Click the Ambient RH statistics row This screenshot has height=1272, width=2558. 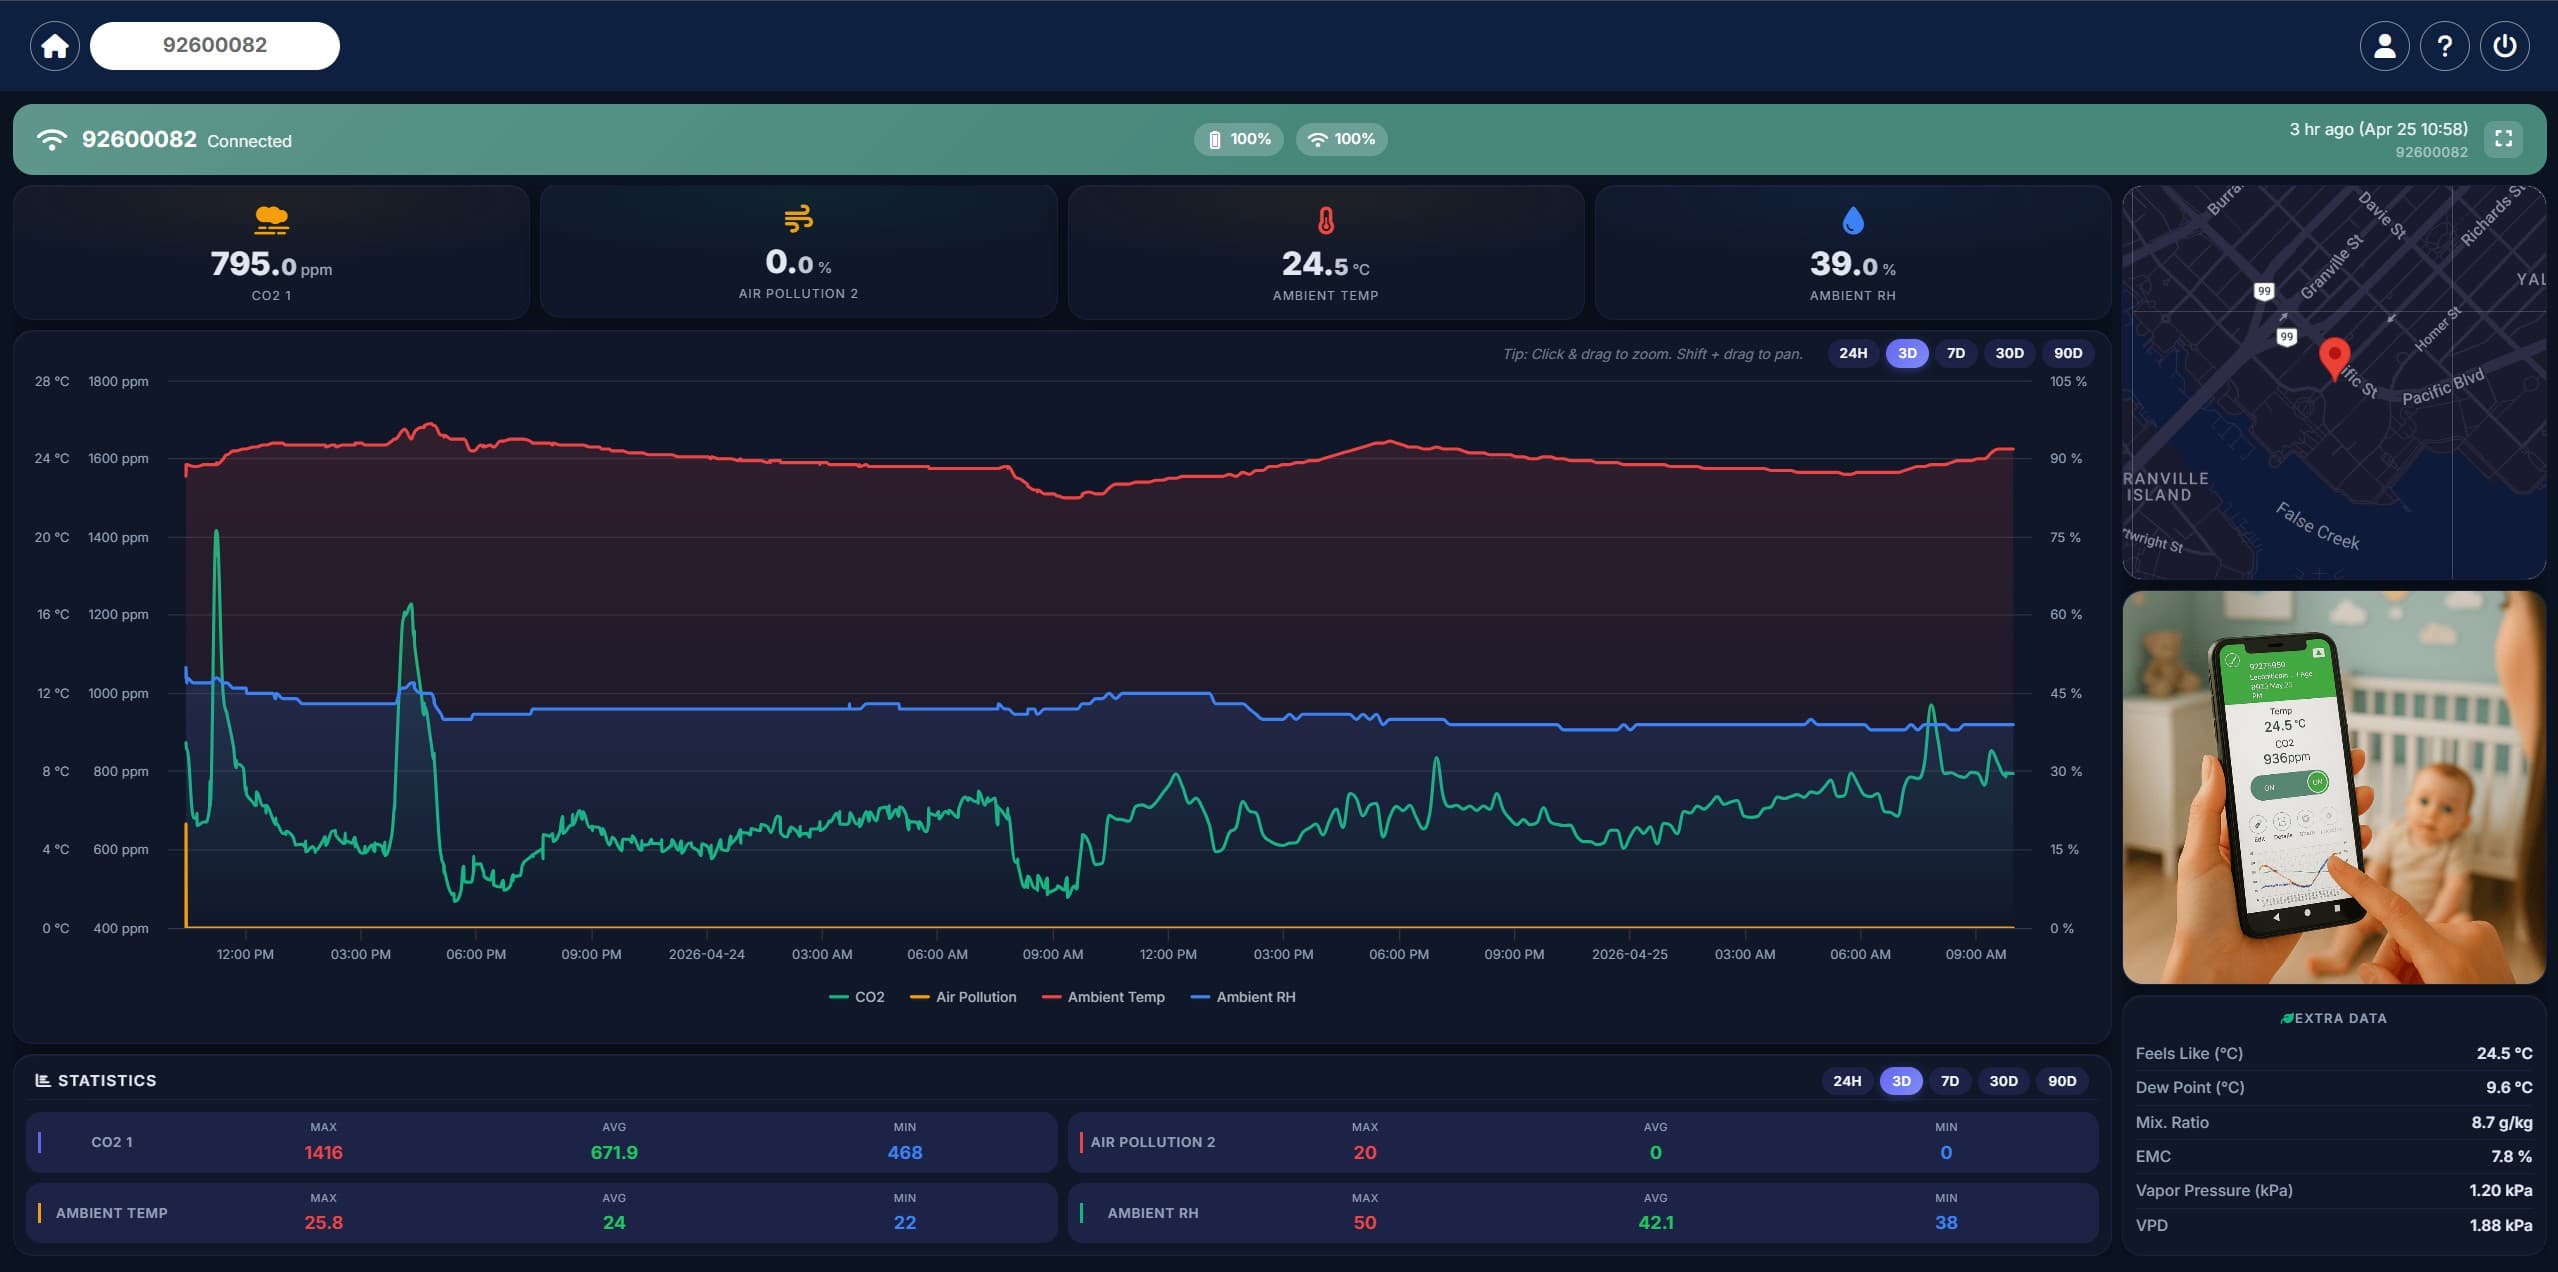[x=1582, y=1213]
